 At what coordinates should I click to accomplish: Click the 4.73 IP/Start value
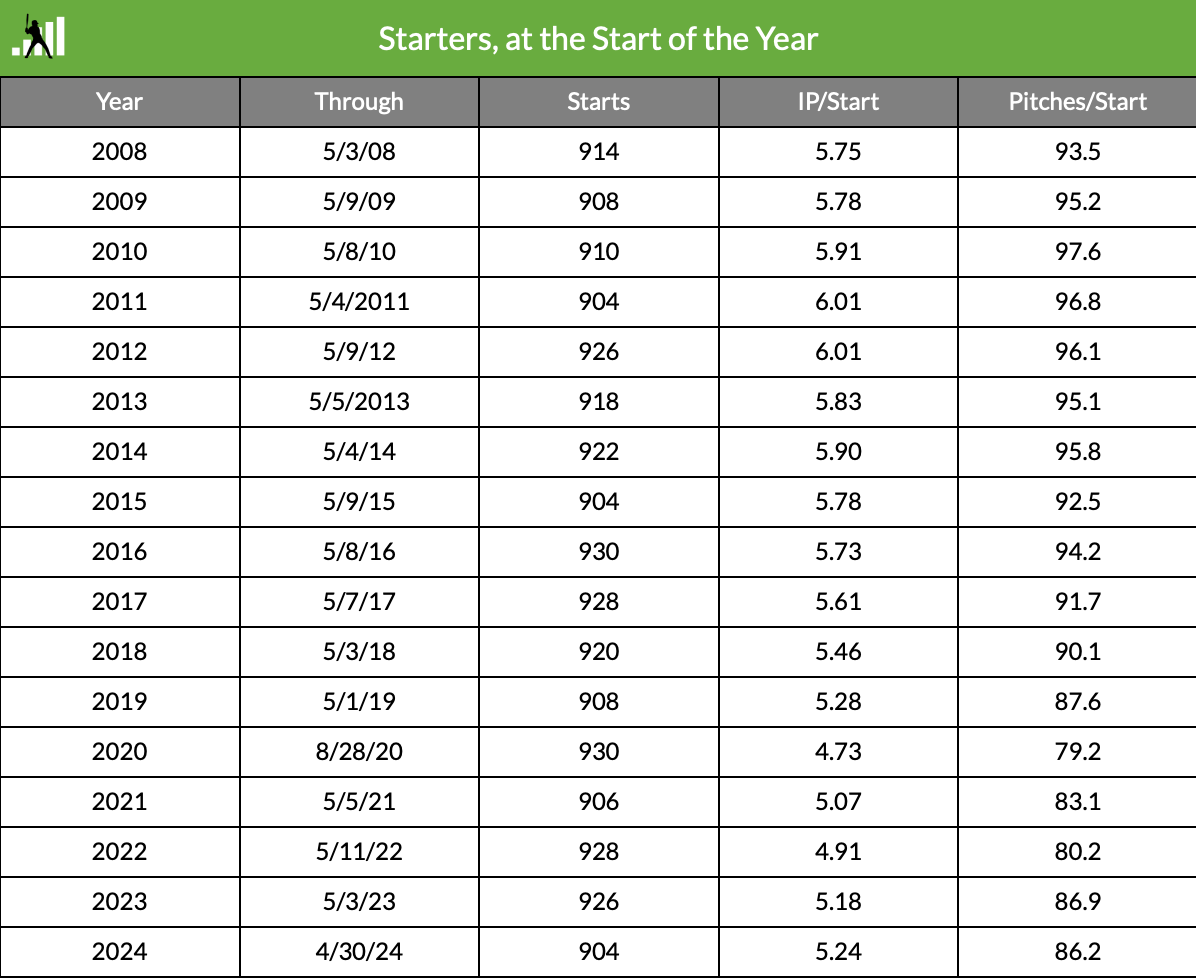(838, 751)
